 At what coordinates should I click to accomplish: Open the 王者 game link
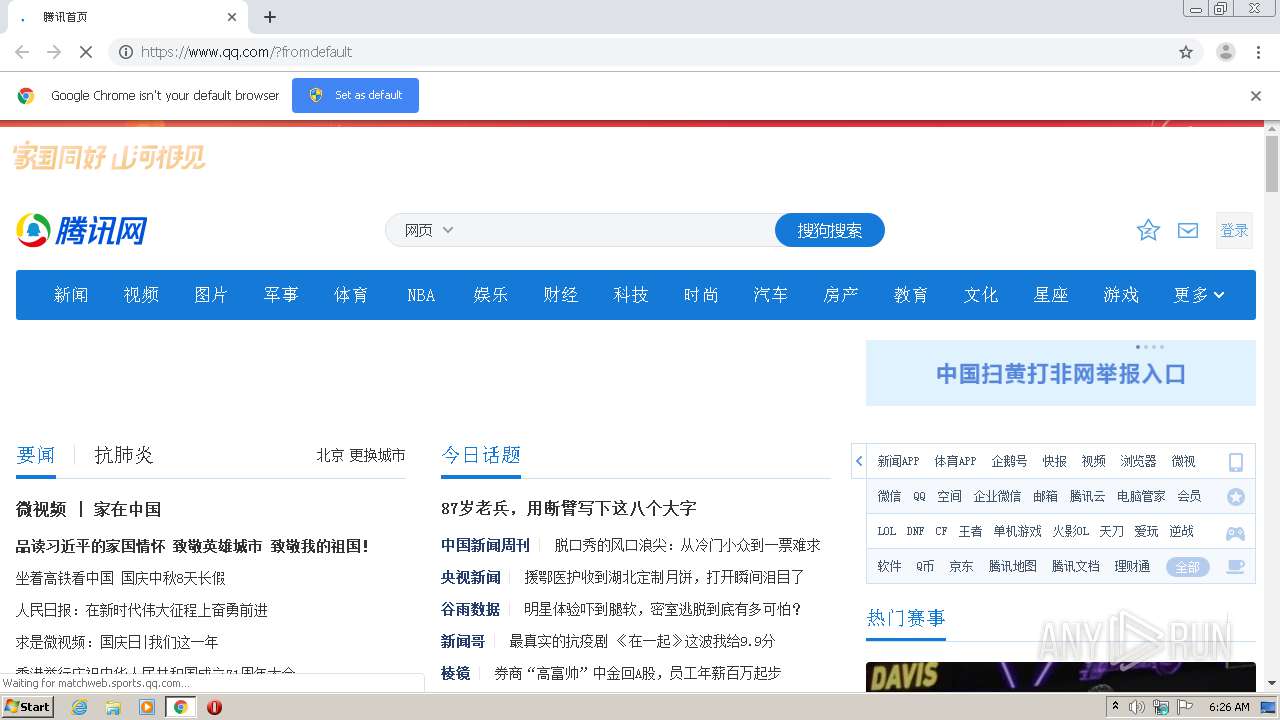click(x=970, y=531)
